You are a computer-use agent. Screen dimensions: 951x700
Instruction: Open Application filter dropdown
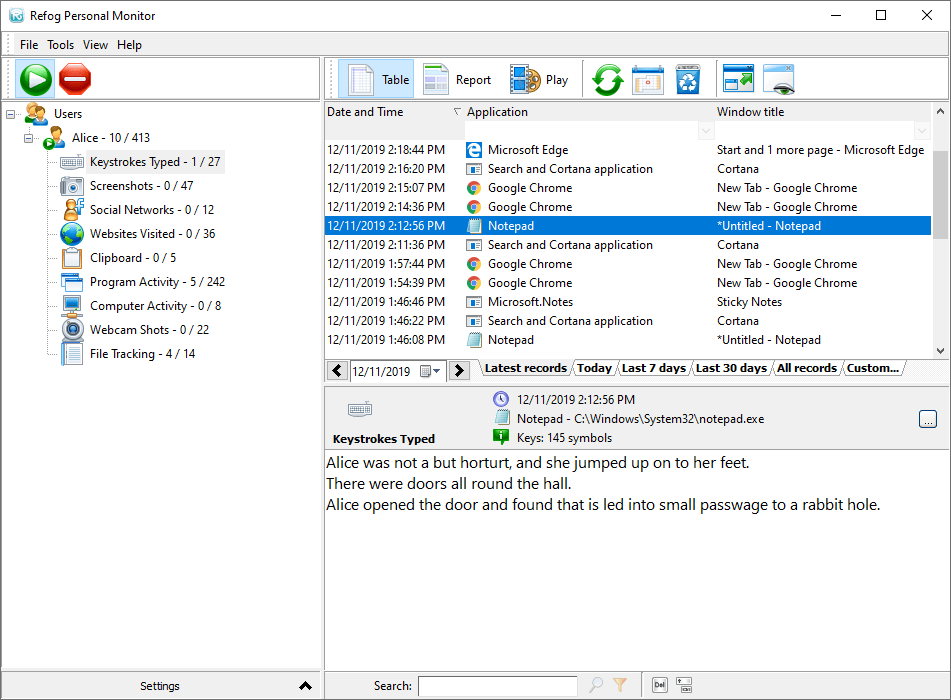pos(705,130)
